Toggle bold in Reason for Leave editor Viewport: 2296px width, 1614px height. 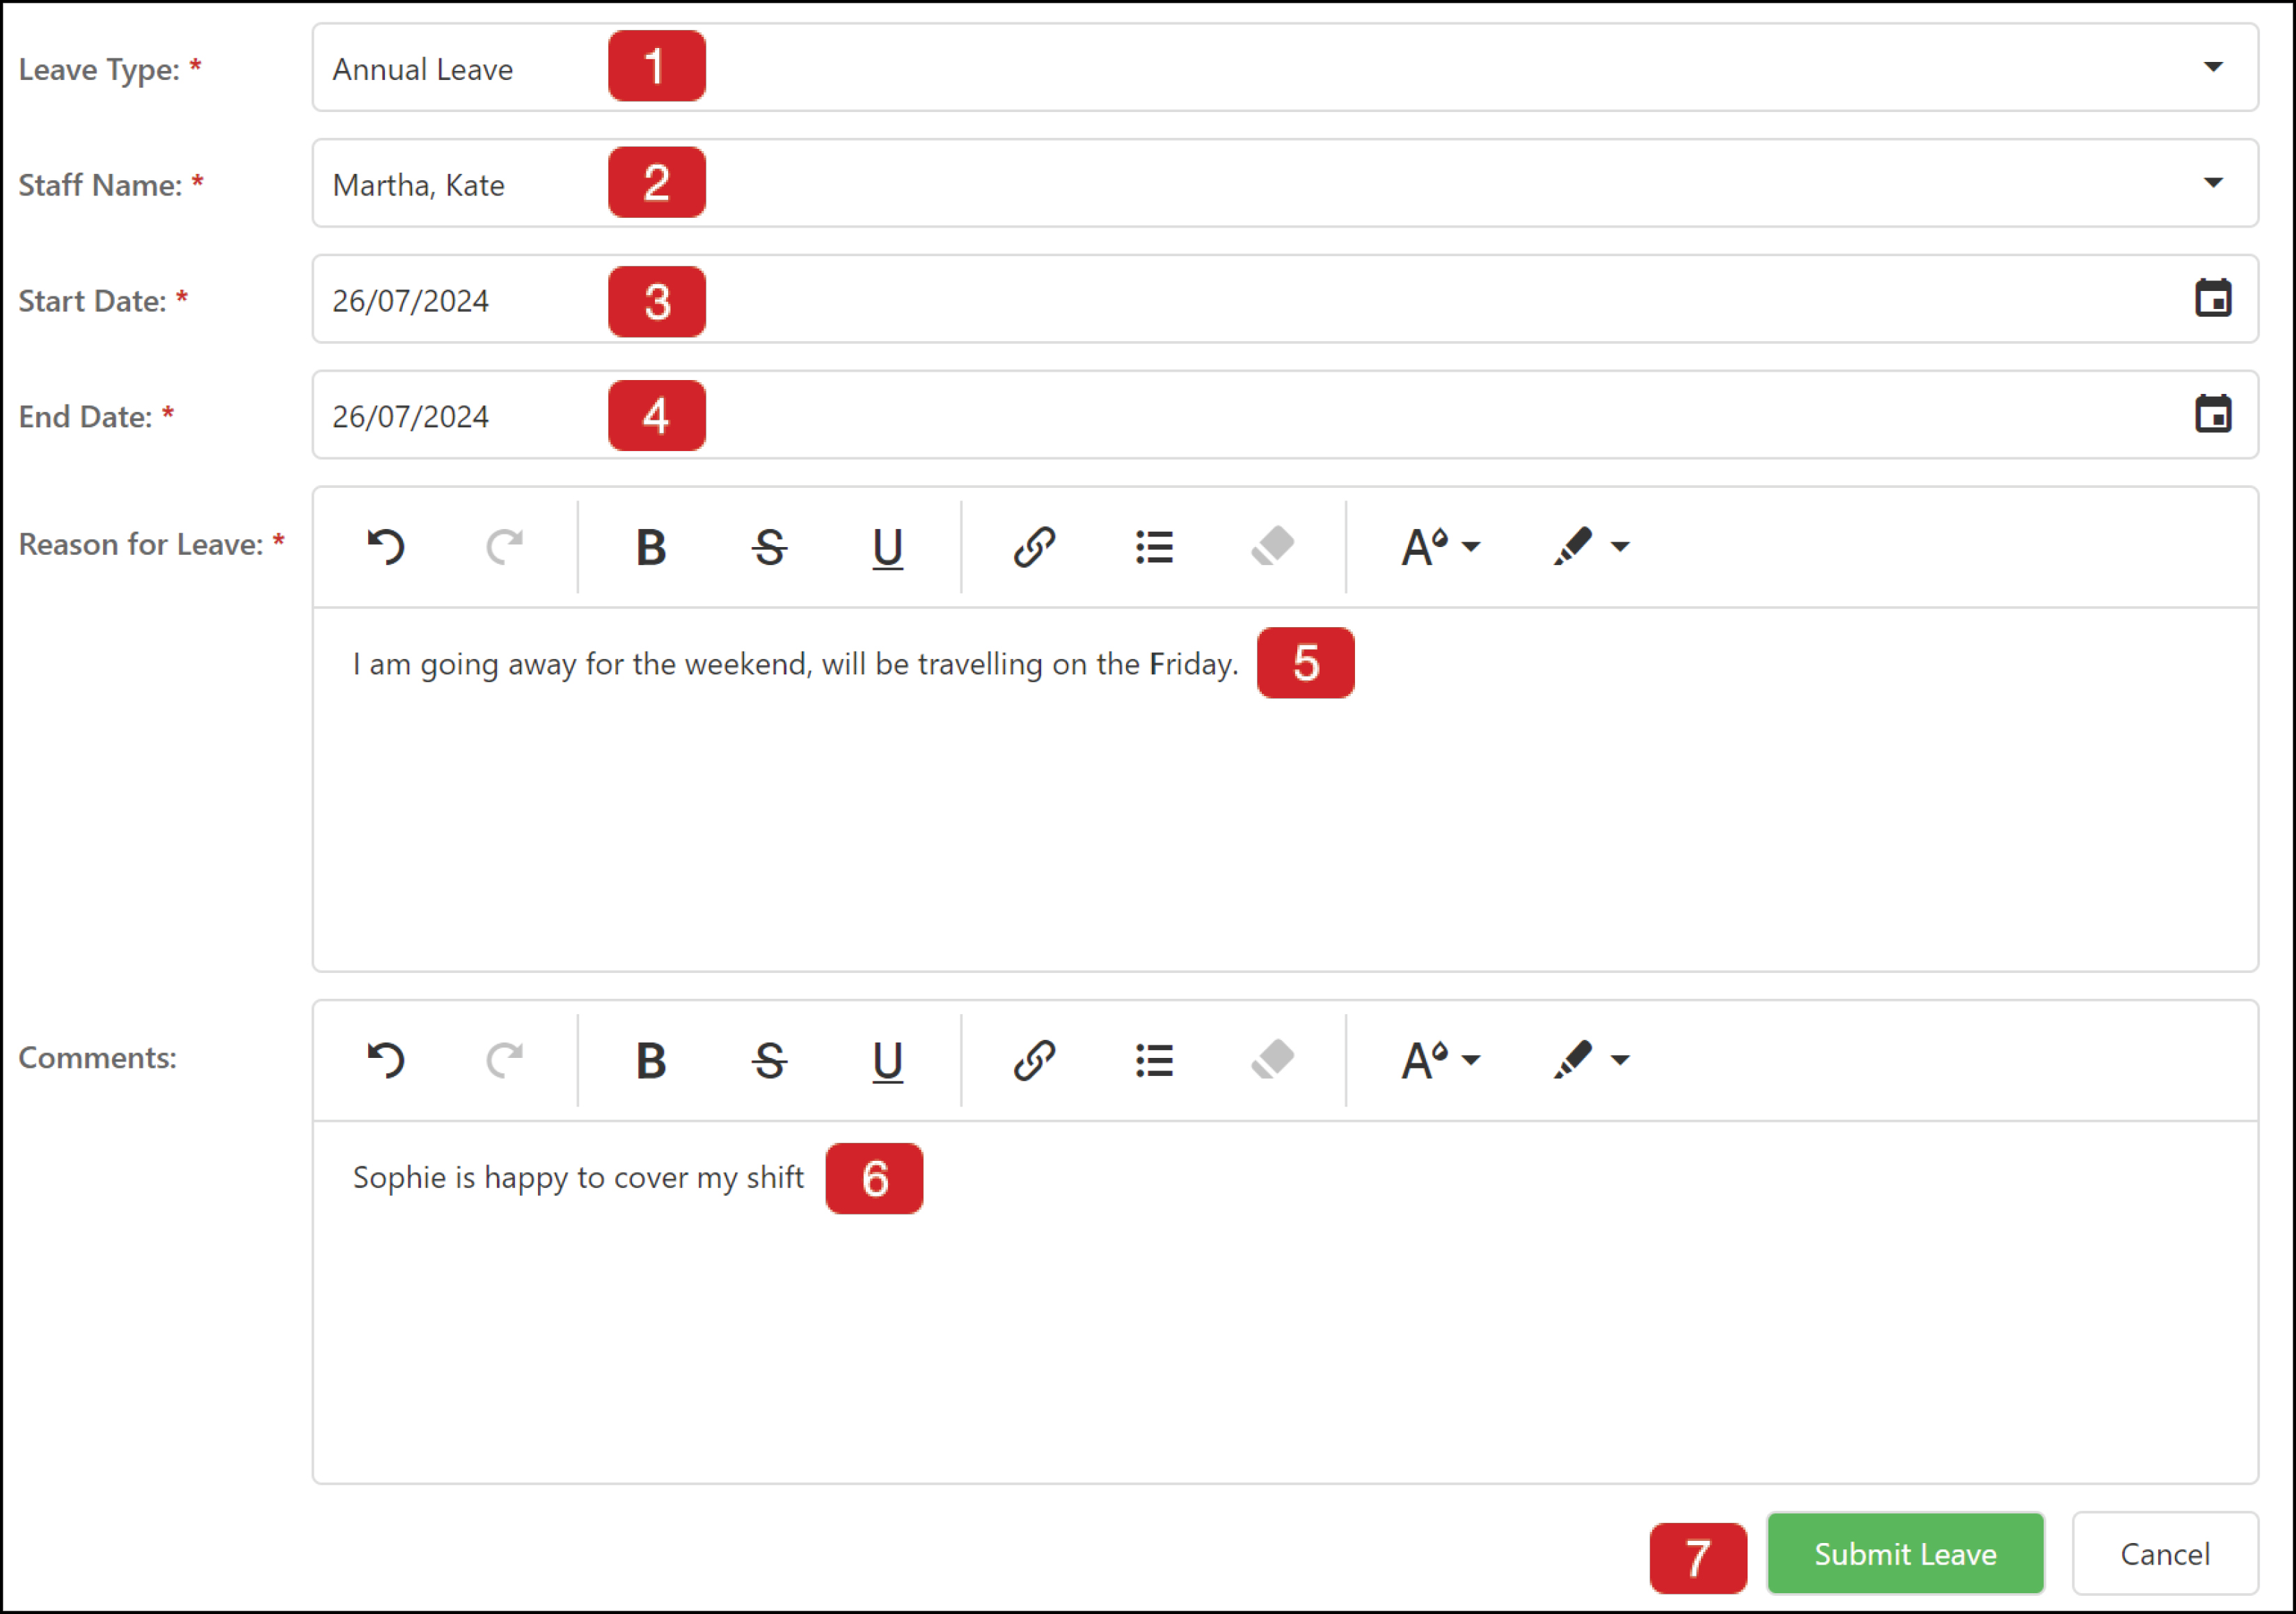pyautogui.click(x=651, y=547)
